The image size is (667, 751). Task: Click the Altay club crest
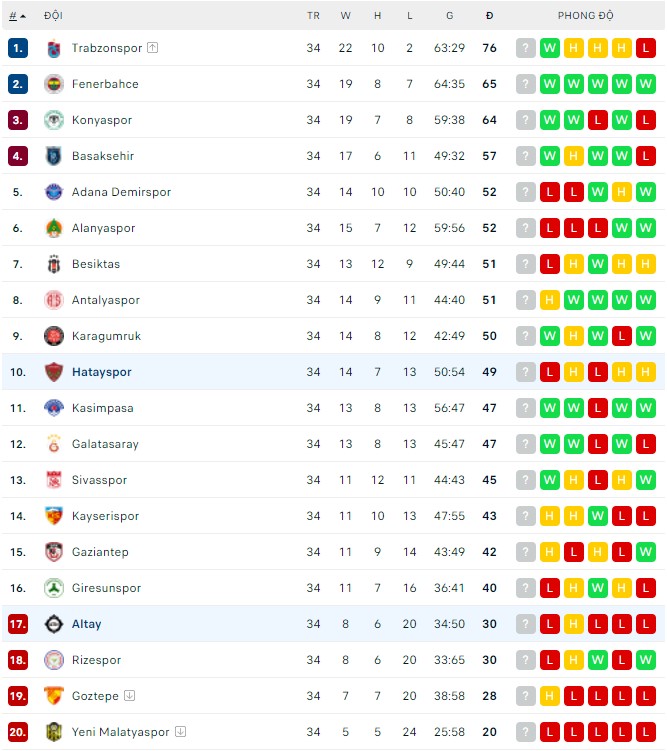54,624
